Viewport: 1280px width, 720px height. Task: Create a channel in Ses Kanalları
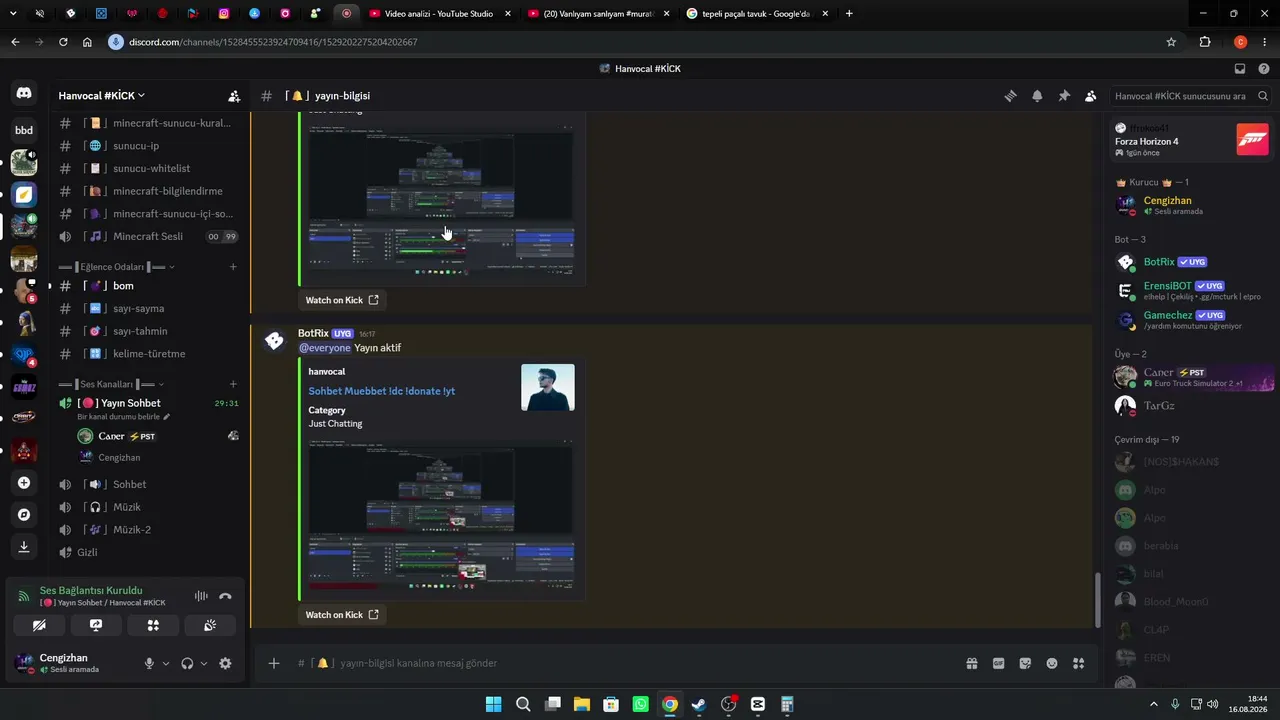point(233,384)
